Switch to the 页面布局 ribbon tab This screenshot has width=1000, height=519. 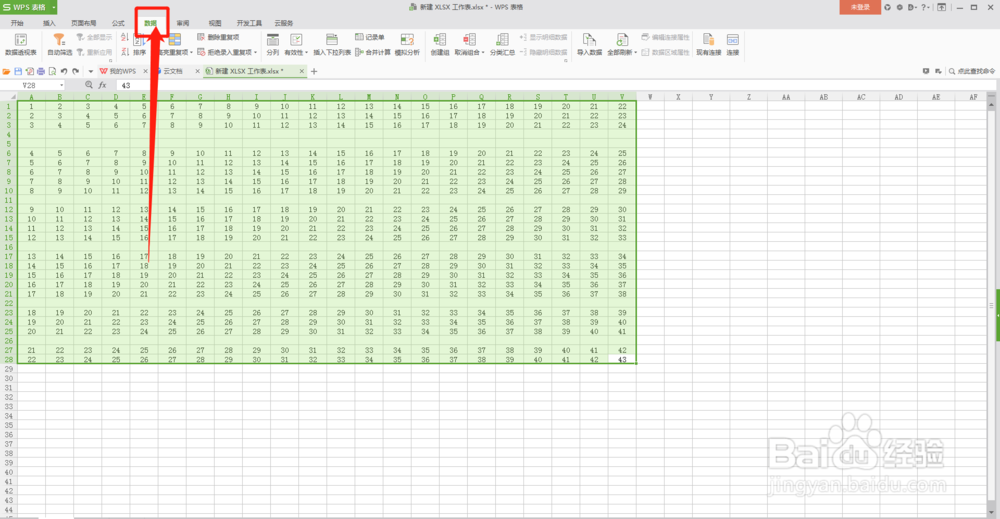(x=84, y=23)
